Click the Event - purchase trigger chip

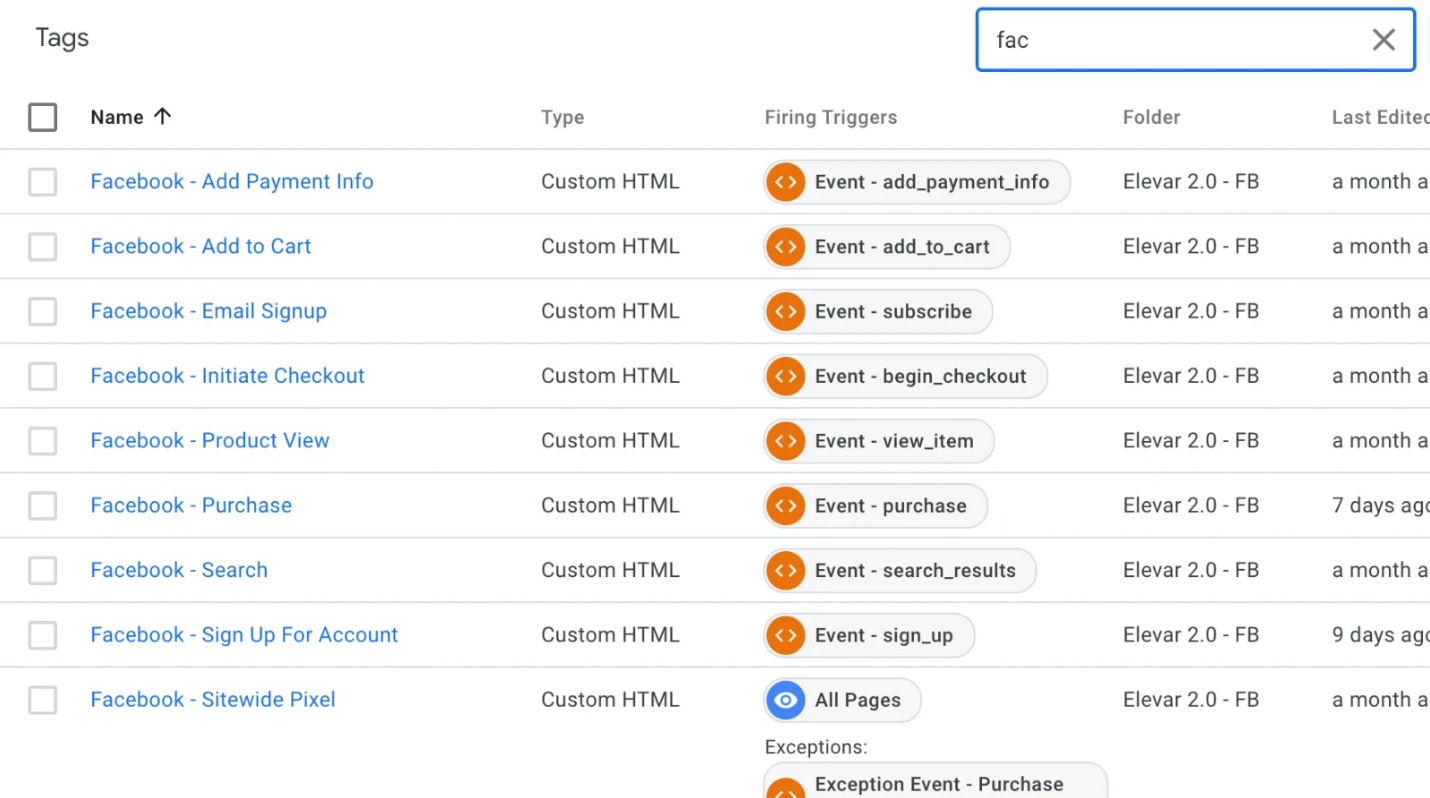click(x=890, y=506)
